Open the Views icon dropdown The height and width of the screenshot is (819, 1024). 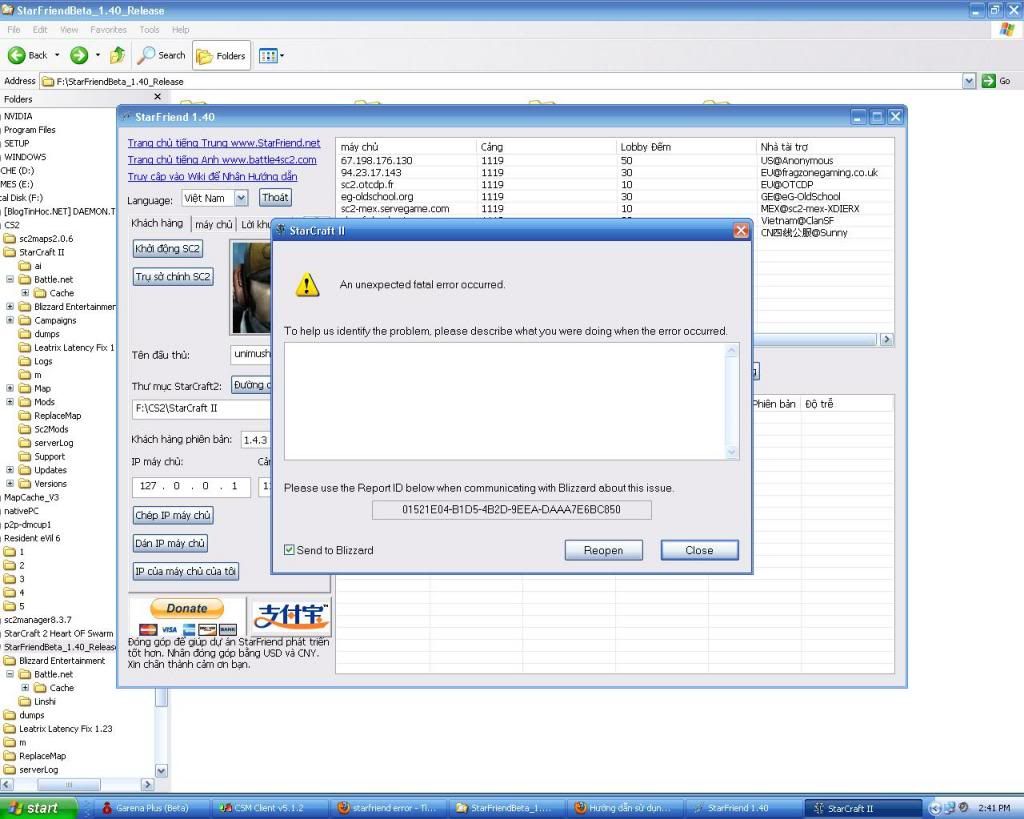[x=271, y=56]
